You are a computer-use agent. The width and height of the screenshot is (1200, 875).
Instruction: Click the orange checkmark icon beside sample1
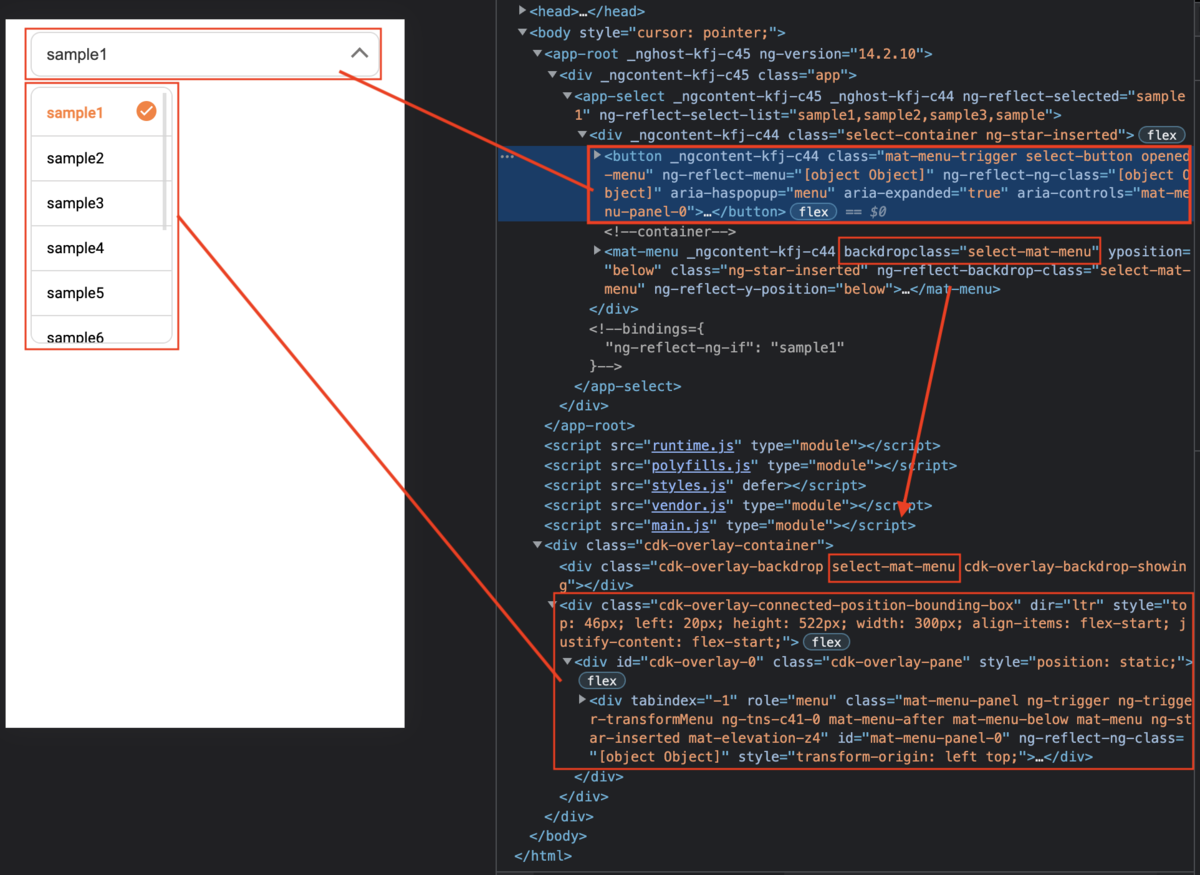147,112
